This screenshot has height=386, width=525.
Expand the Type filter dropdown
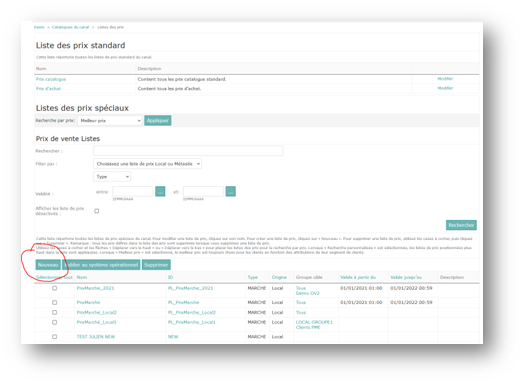click(x=112, y=176)
